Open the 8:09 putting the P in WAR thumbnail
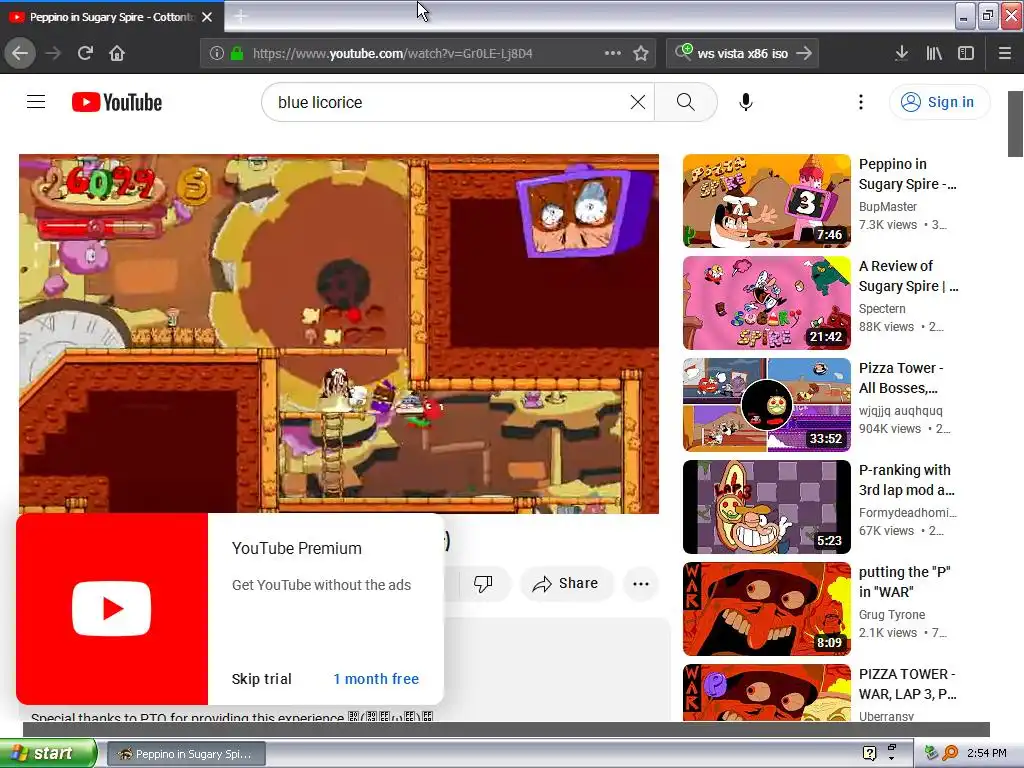Image resolution: width=1024 pixels, height=768 pixels. 767,609
